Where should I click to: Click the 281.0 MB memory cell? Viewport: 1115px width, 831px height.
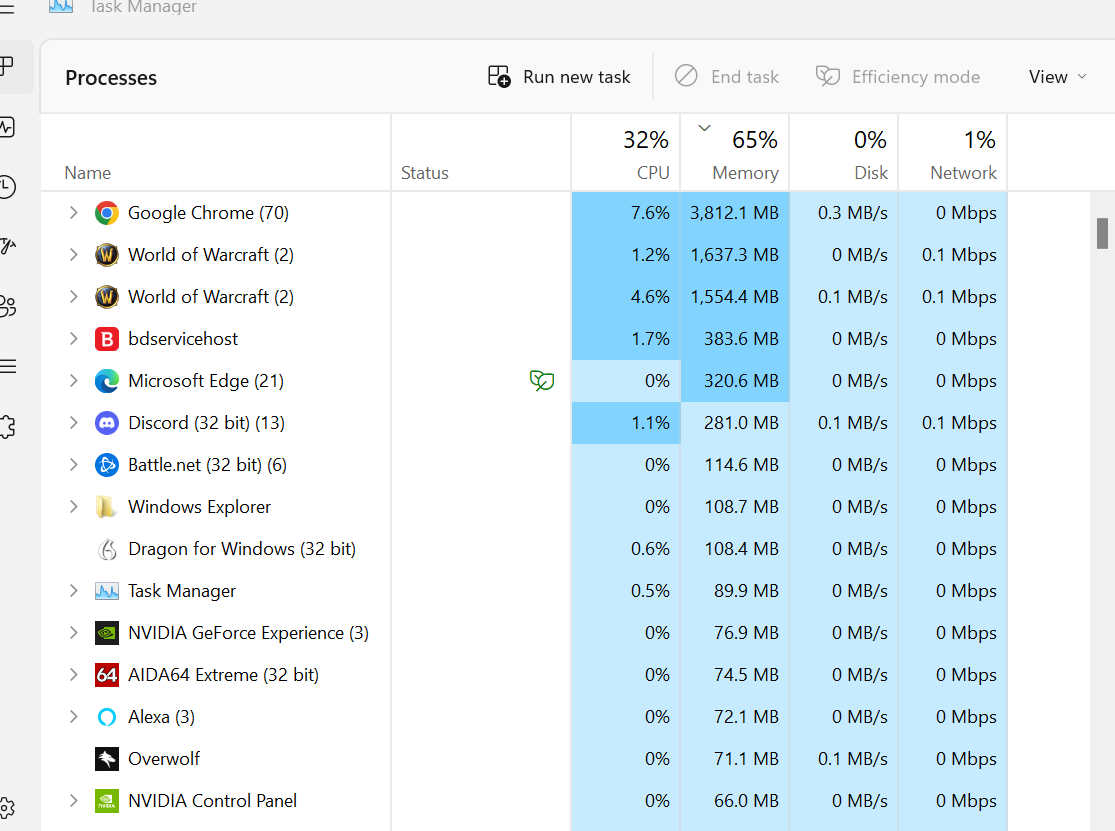pyautogui.click(x=735, y=422)
